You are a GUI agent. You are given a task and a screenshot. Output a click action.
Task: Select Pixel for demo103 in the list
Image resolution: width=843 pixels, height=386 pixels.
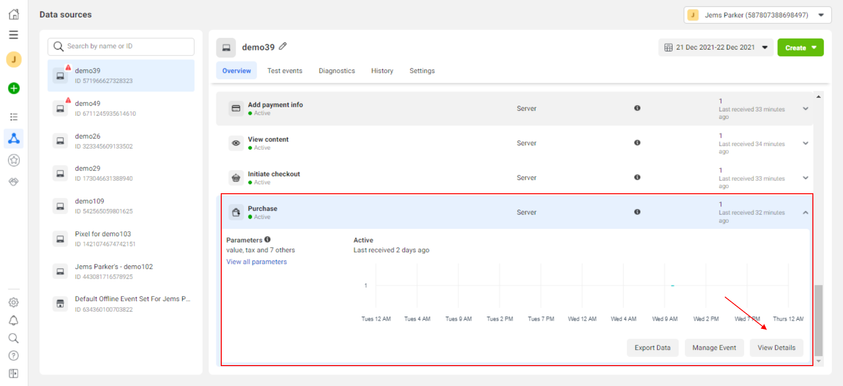[x=121, y=239]
